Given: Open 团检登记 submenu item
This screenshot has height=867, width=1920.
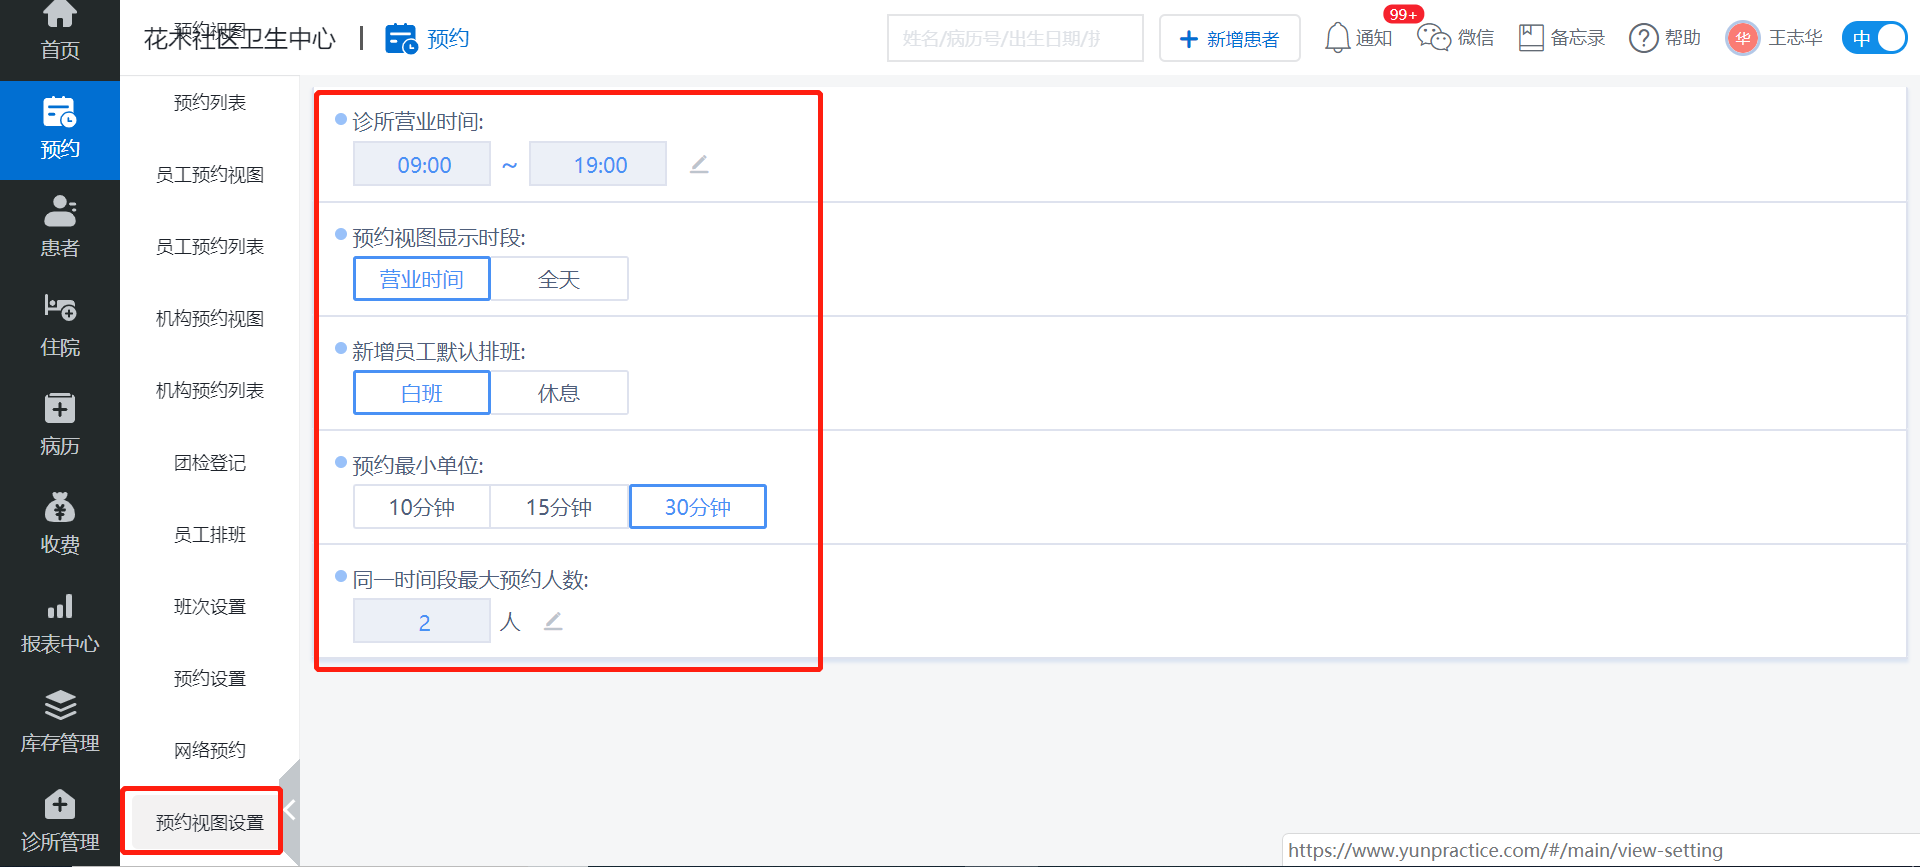Looking at the screenshot, I should click(x=210, y=462).
